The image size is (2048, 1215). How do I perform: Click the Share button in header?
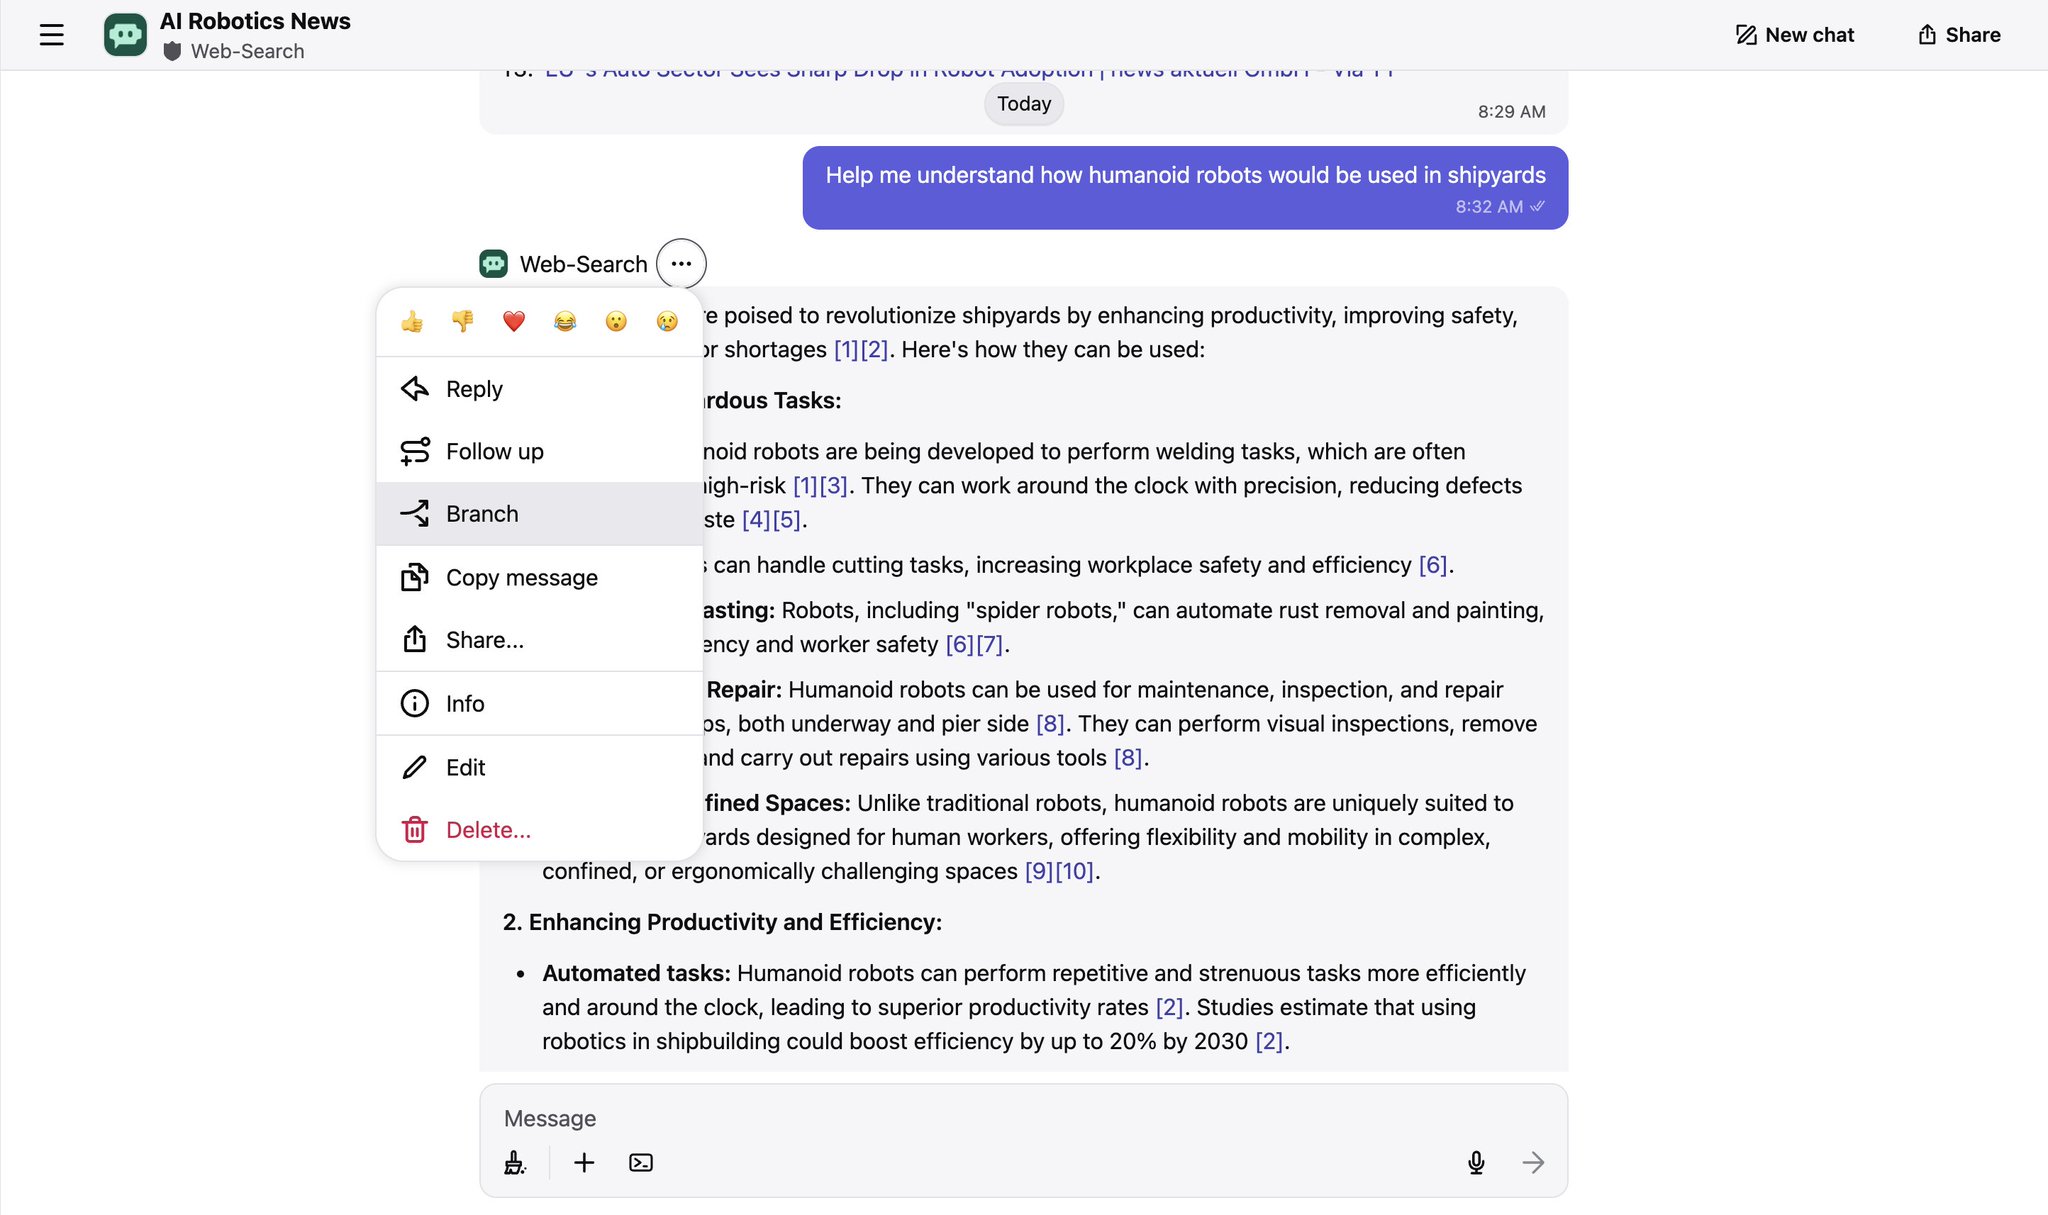1959,35
